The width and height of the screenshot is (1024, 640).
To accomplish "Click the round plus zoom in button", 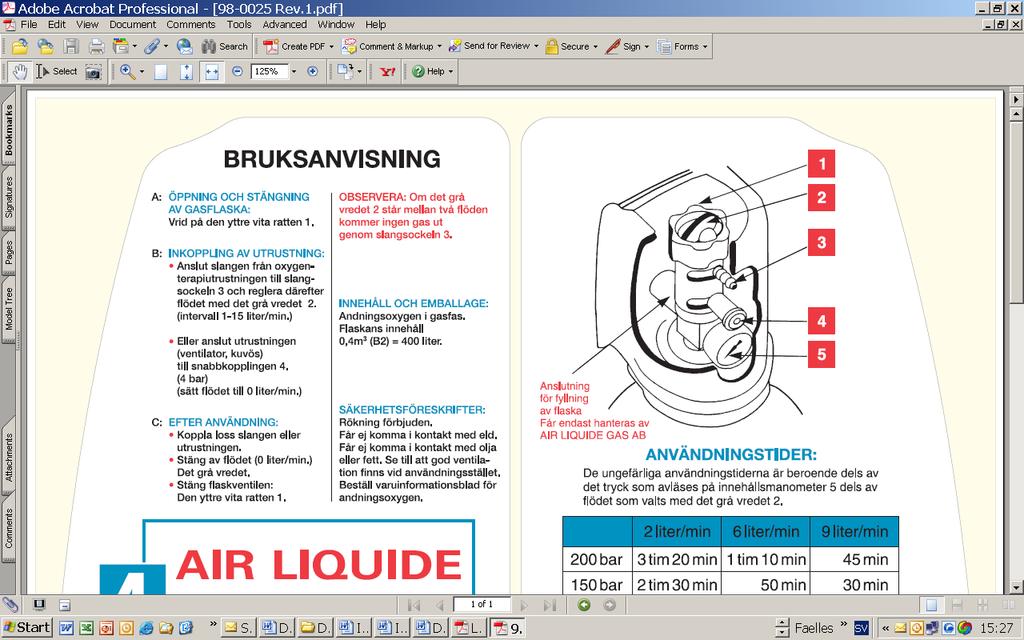I will point(313,71).
